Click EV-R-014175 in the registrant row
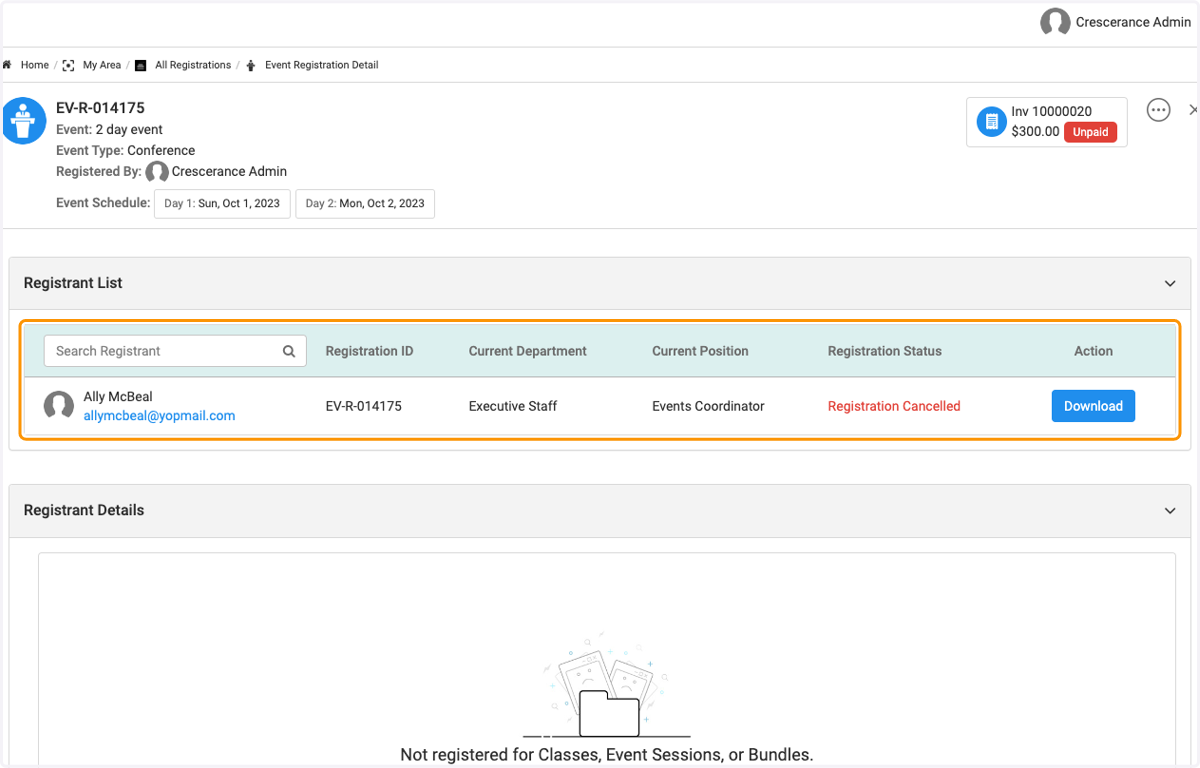Viewport: 1200px width, 768px height. (364, 406)
